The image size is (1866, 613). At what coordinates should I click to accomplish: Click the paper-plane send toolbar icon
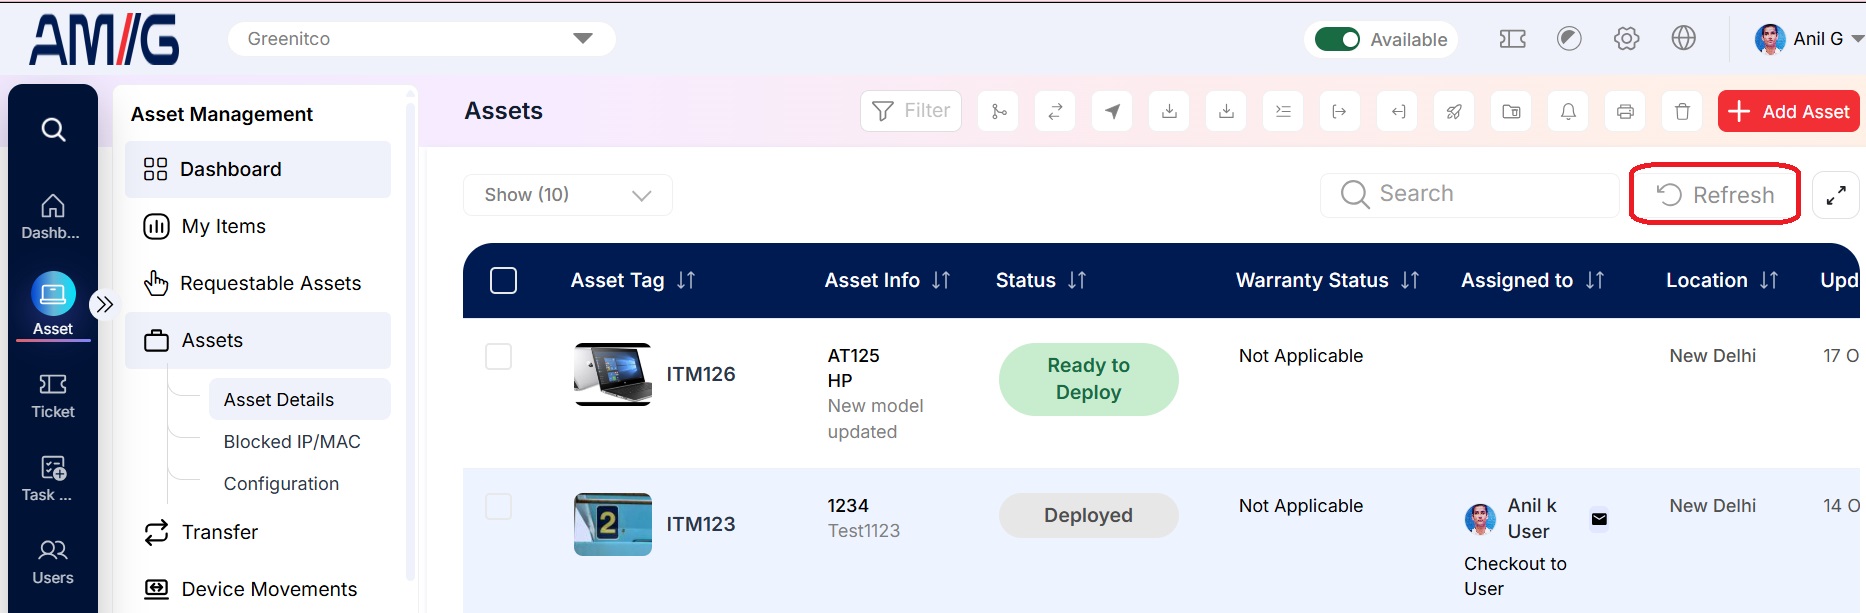coord(1112,111)
